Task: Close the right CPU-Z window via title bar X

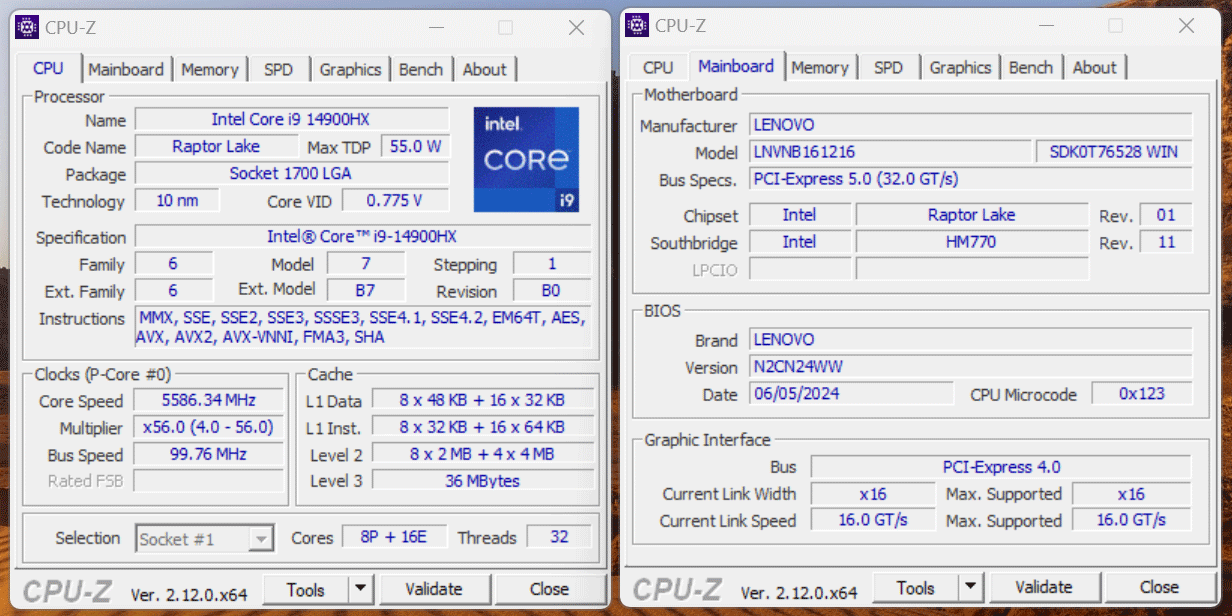Action: 1186,26
